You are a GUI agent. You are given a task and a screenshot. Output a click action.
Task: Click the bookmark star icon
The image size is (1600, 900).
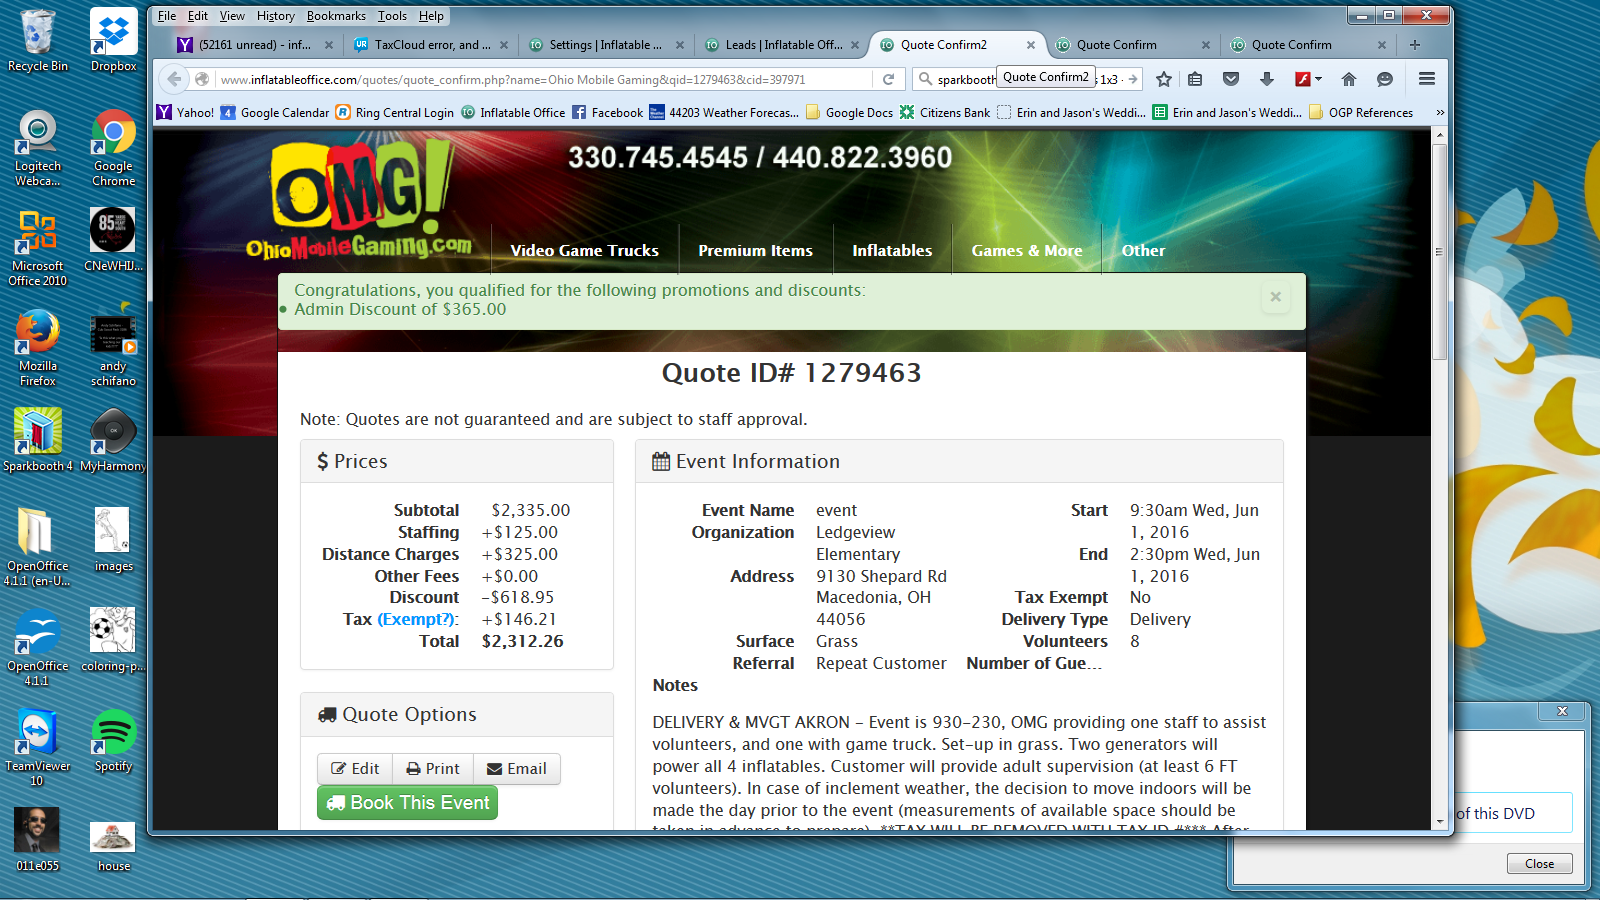click(x=1164, y=79)
